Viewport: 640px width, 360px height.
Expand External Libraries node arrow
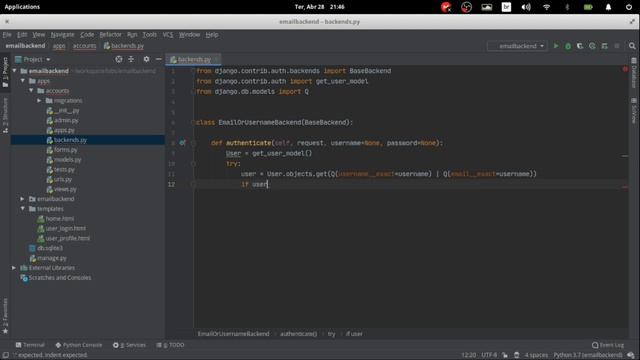tap(14, 268)
